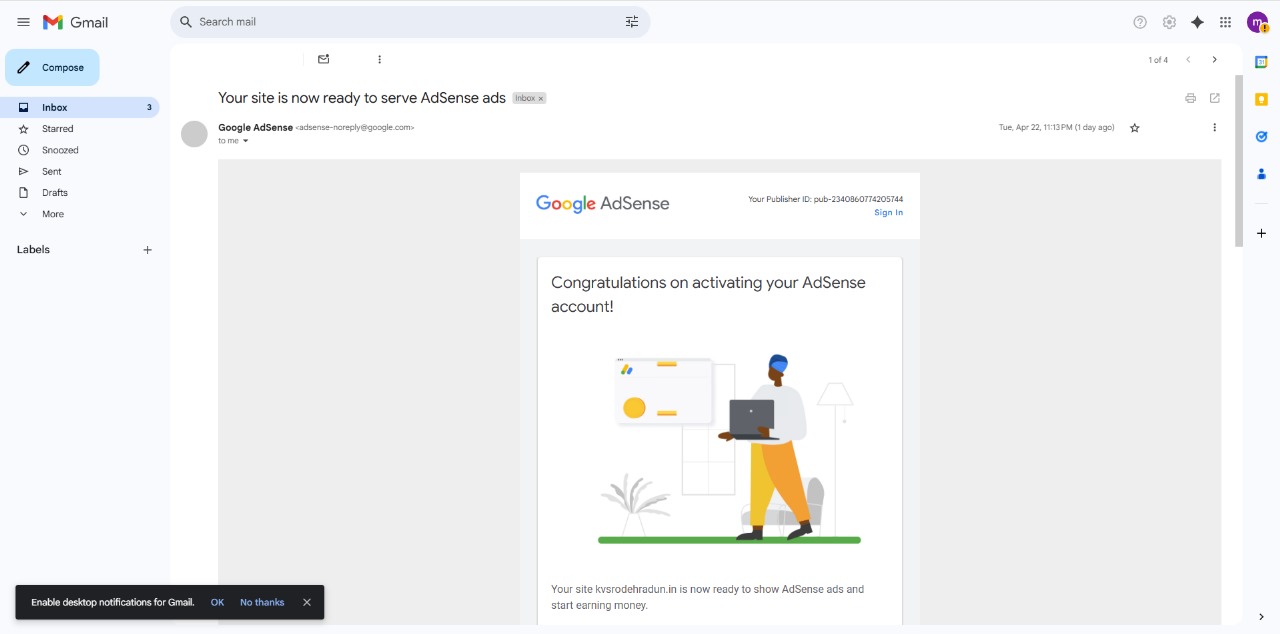Viewport: 1280px width, 634px height.
Task: Star the Google AdSense email
Action: (1135, 128)
